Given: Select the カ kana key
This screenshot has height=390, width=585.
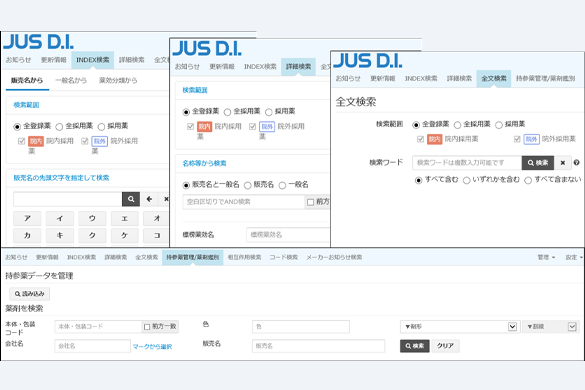Looking at the screenshot, I should pos(27,235).
